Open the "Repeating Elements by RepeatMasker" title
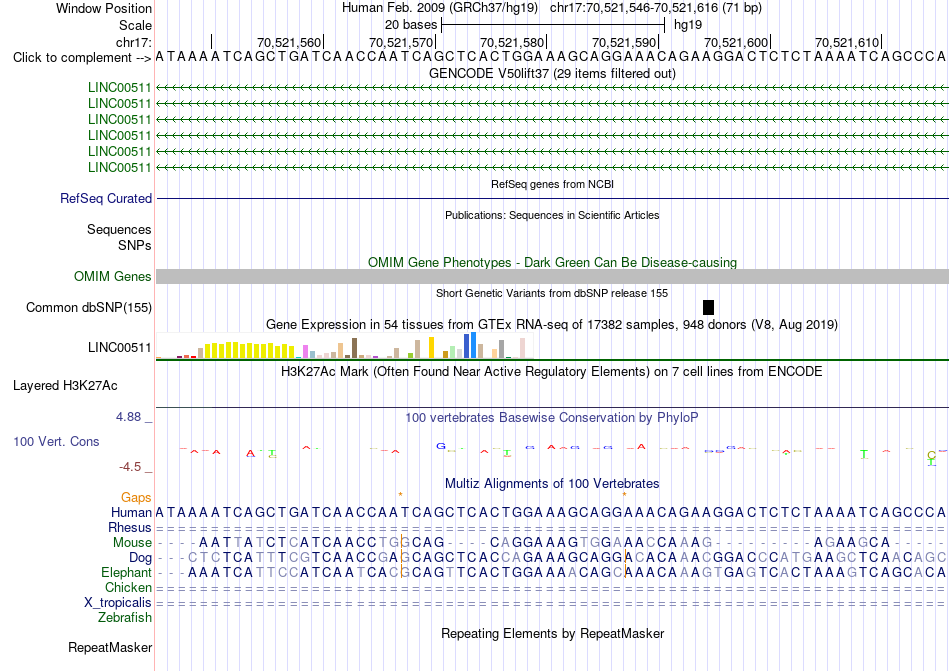The image size is (950, 671). 552,633
